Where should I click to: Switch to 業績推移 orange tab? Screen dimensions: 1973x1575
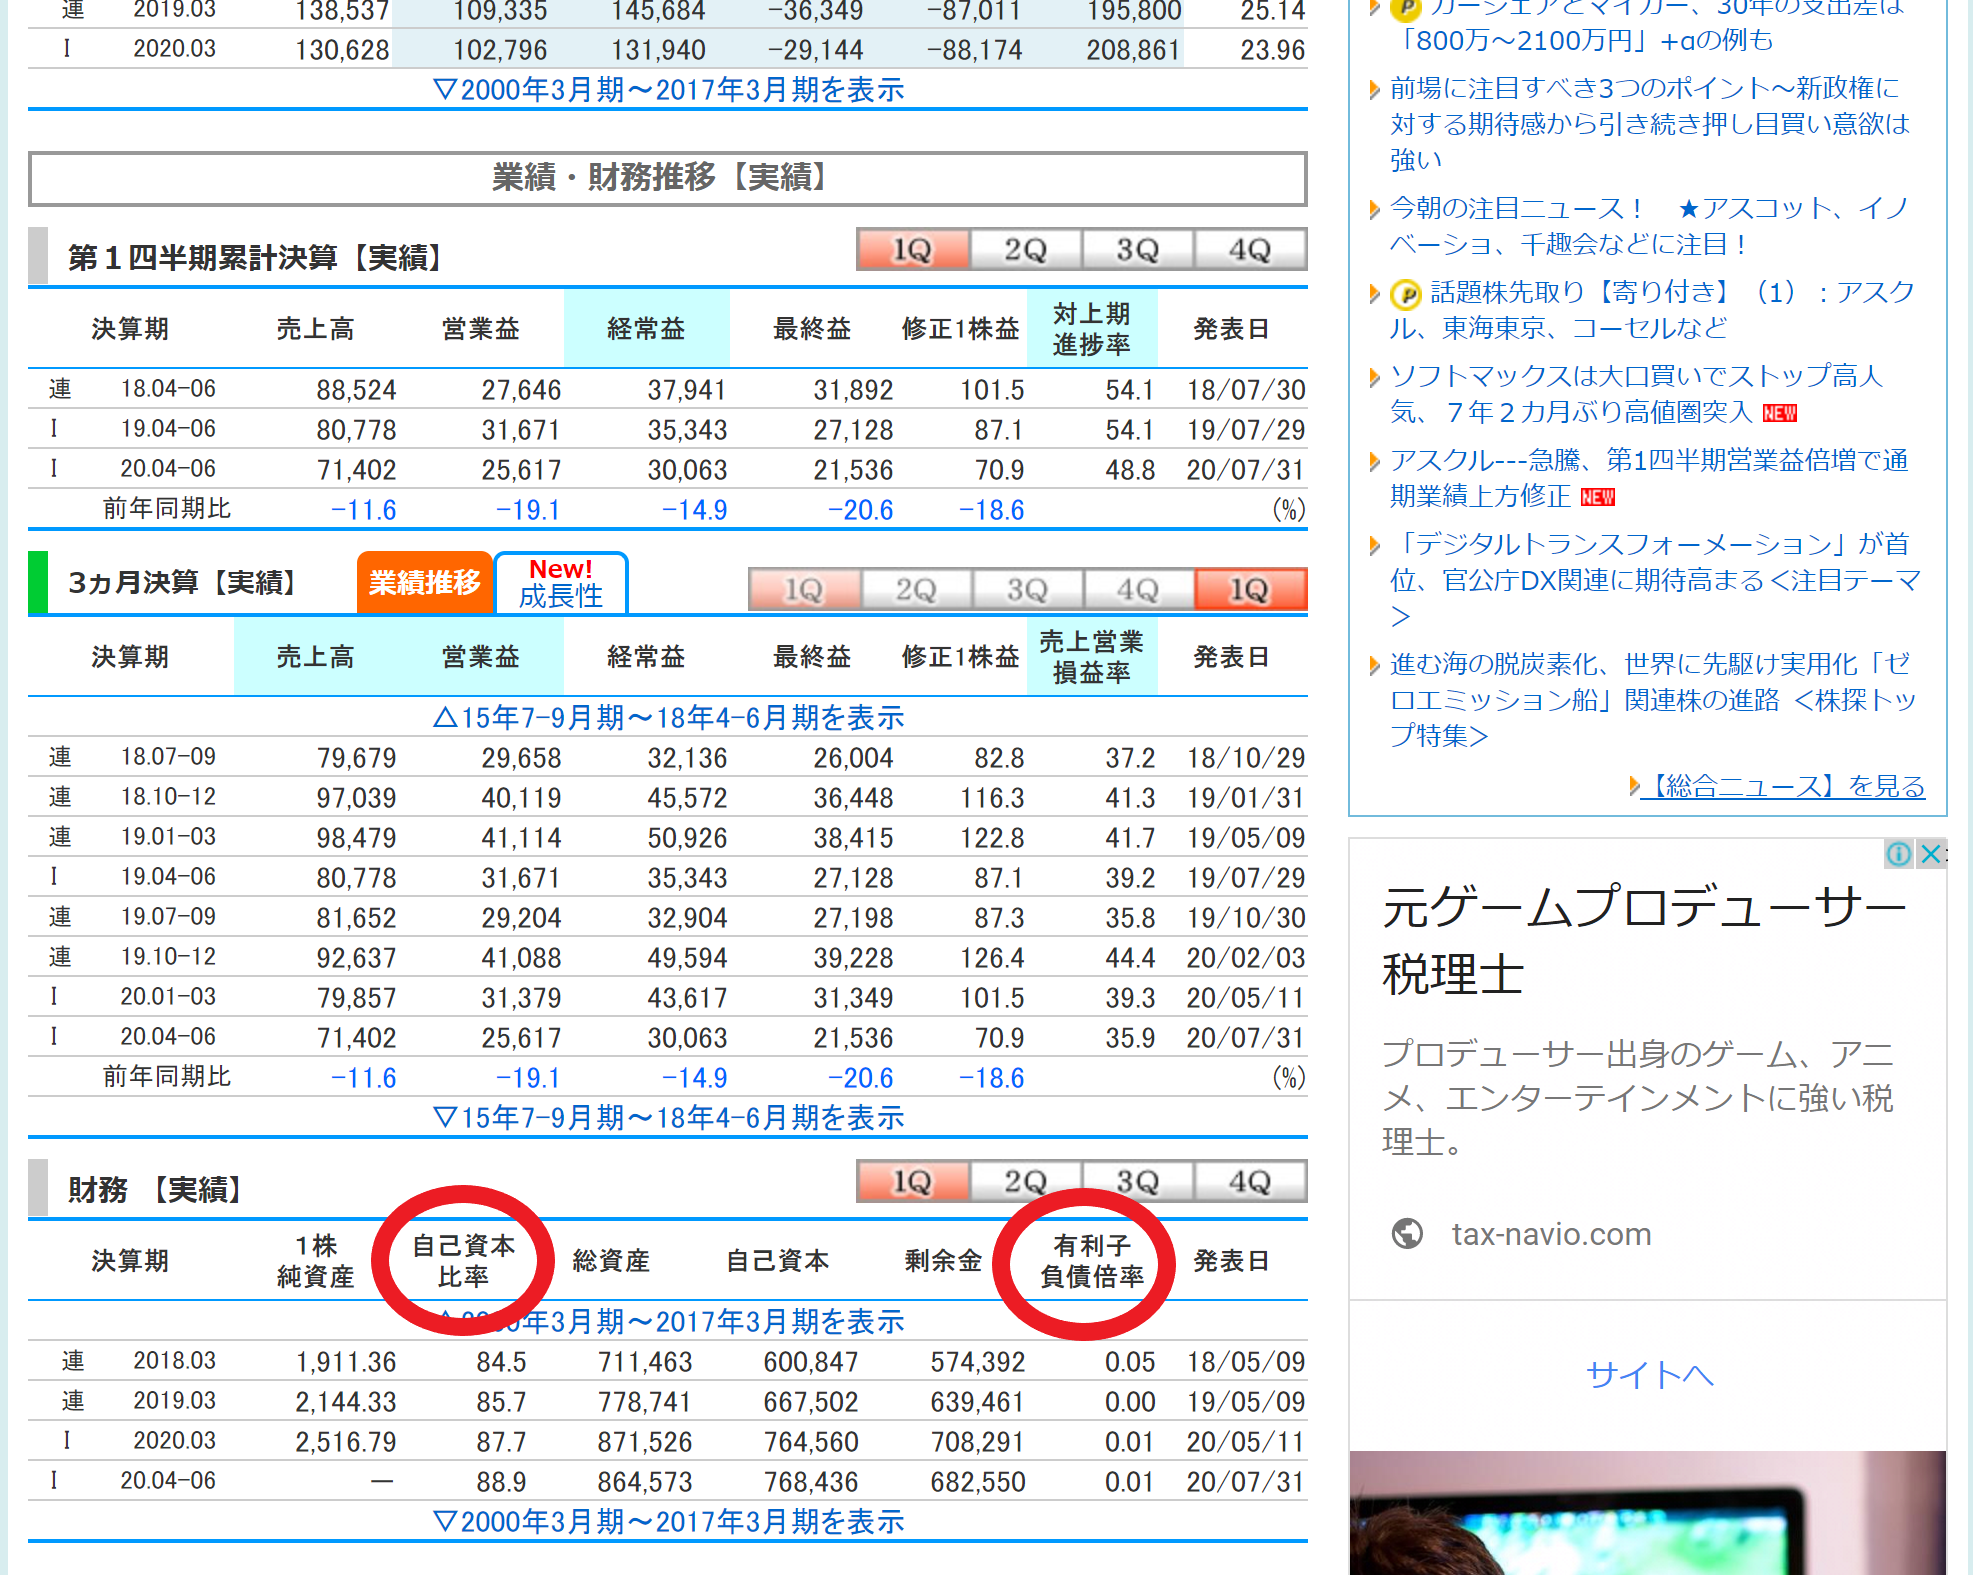click(425, 582)
